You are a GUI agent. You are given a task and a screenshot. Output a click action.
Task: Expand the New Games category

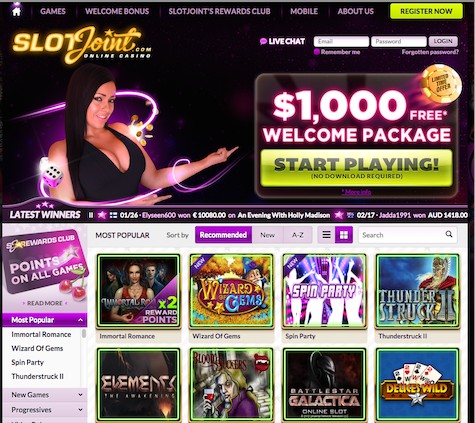tap(80, 395)
